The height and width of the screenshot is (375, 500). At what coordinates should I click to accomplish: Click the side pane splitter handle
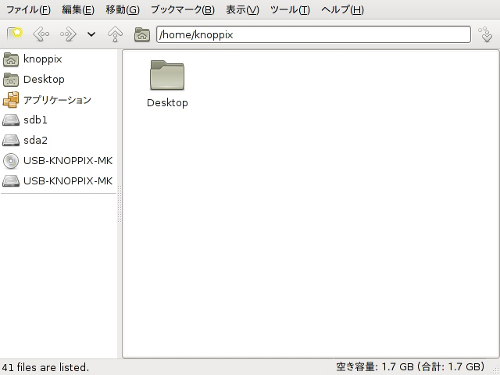pos(119,204)
